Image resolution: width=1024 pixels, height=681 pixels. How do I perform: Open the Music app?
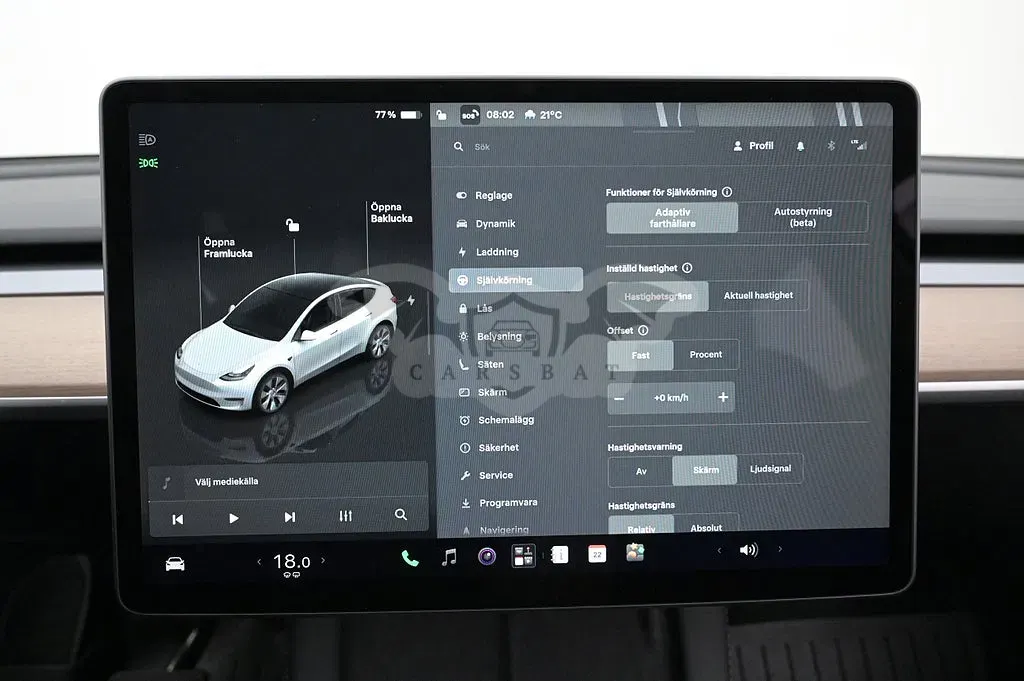tap(449, 557)
